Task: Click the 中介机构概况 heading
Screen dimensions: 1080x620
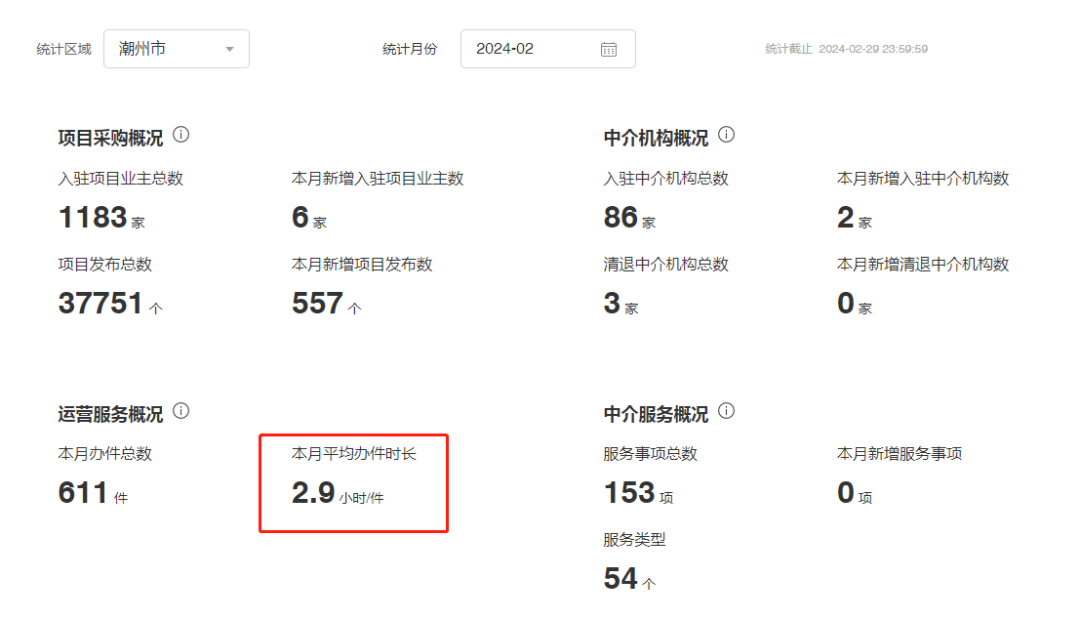Action: pyautogui.click(x=656, y=138)
